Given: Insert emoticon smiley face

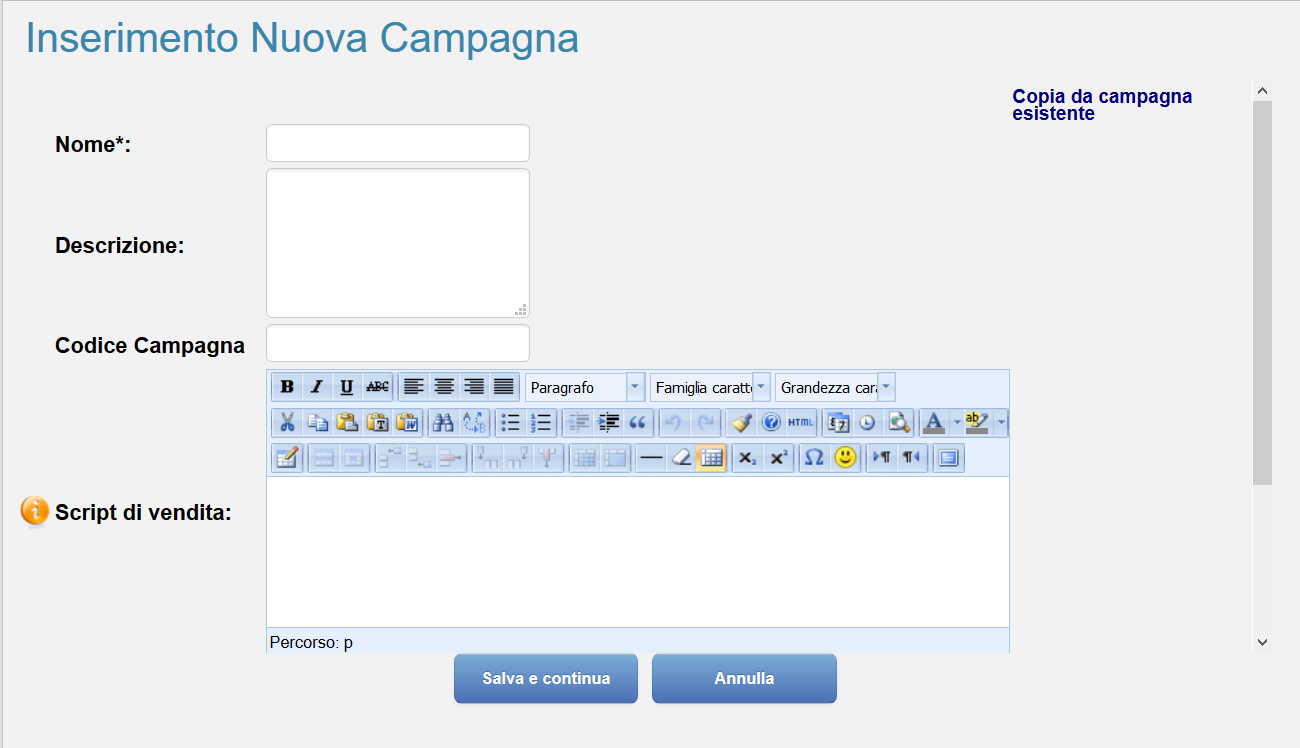Looking at the screenshot, I should click(846, 458).
